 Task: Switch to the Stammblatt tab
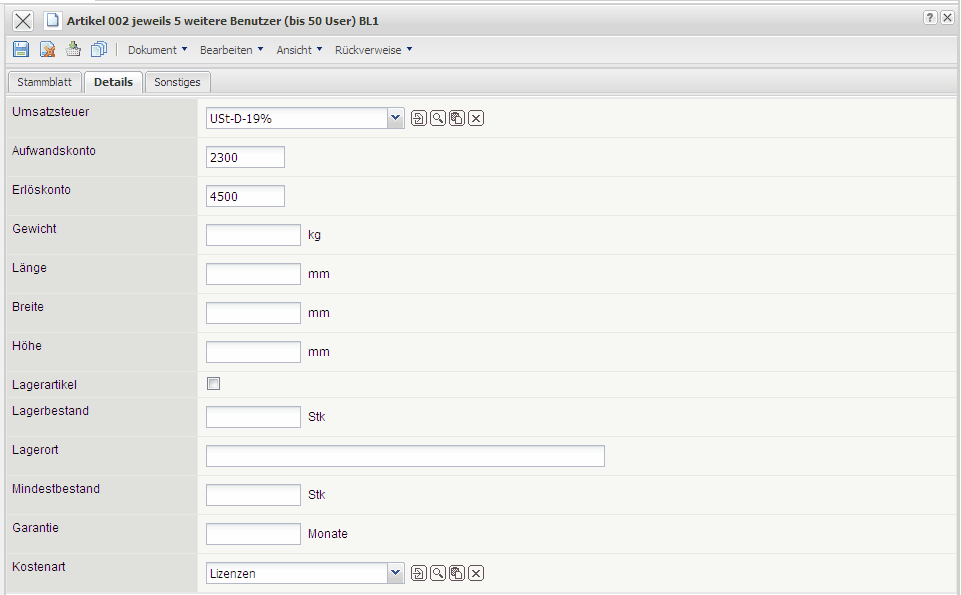[44, 82]
